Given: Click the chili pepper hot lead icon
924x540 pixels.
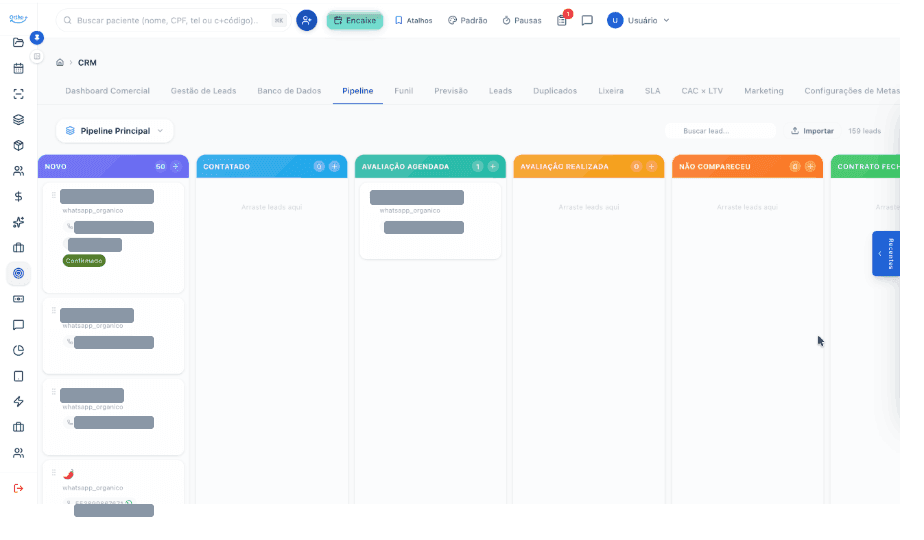Looking at the screenshot, I should point(68,474).
